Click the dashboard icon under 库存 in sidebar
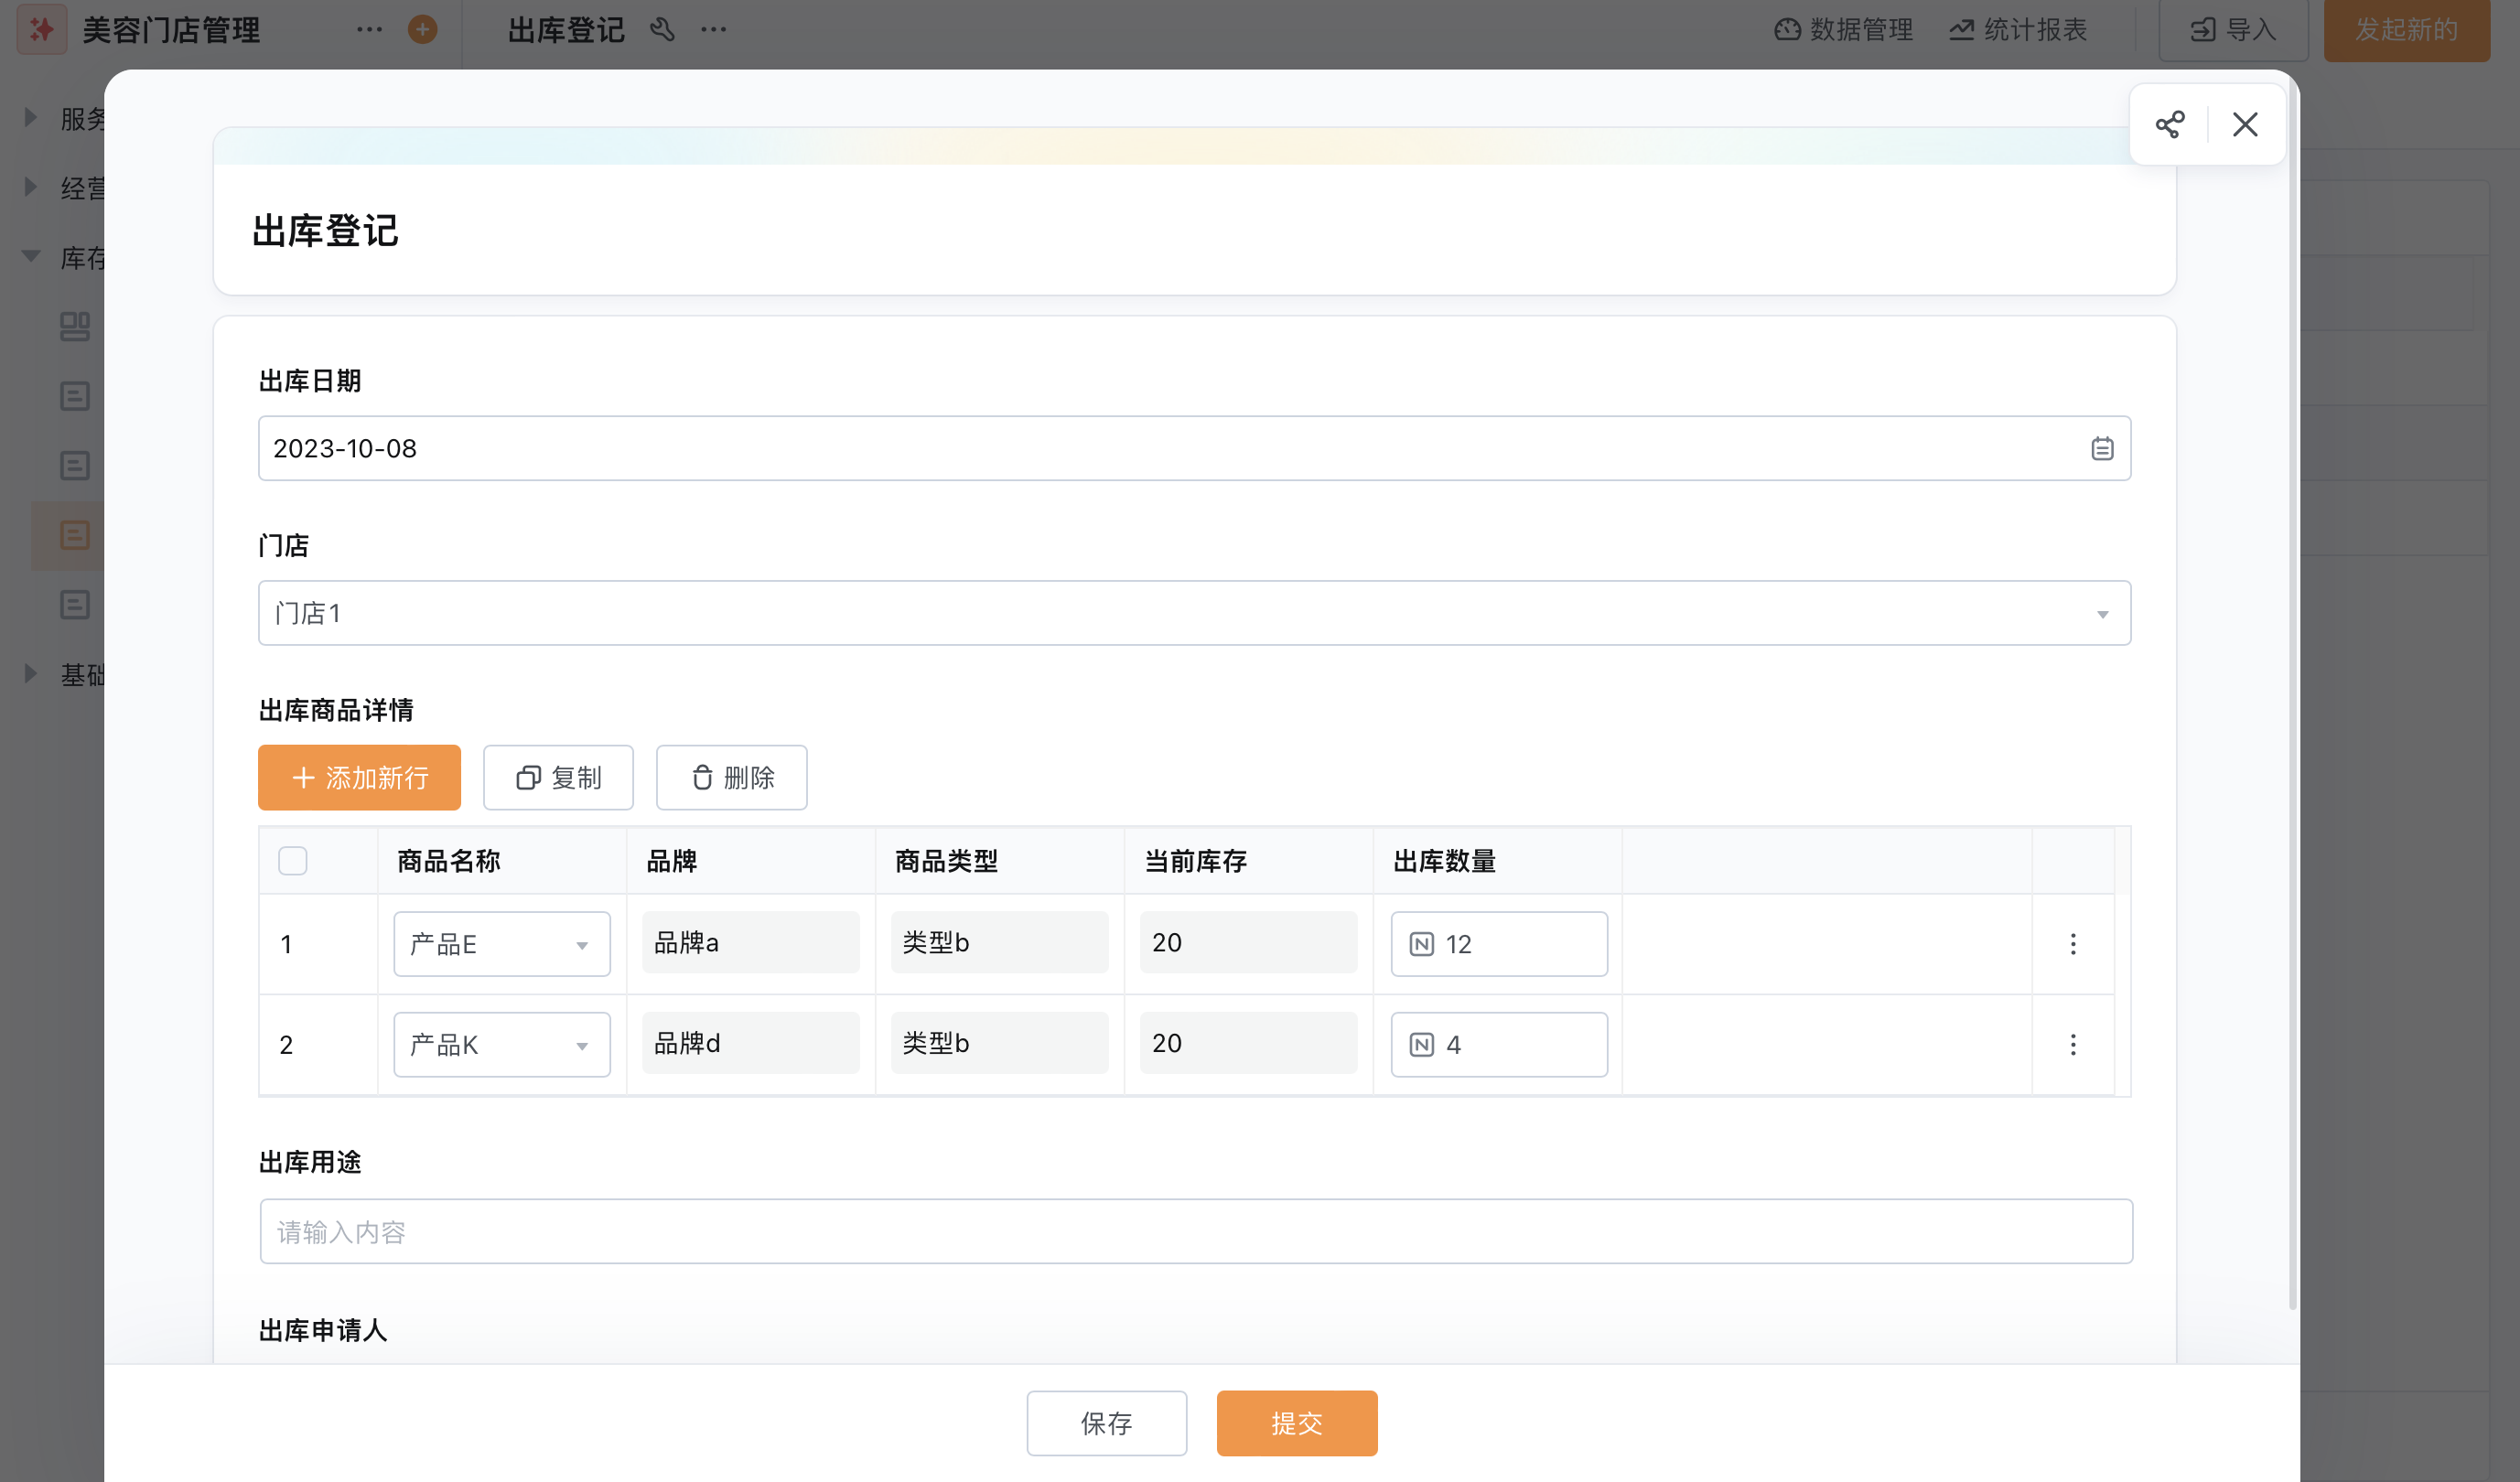The image size is (2520, 1482). pos(75,326)
